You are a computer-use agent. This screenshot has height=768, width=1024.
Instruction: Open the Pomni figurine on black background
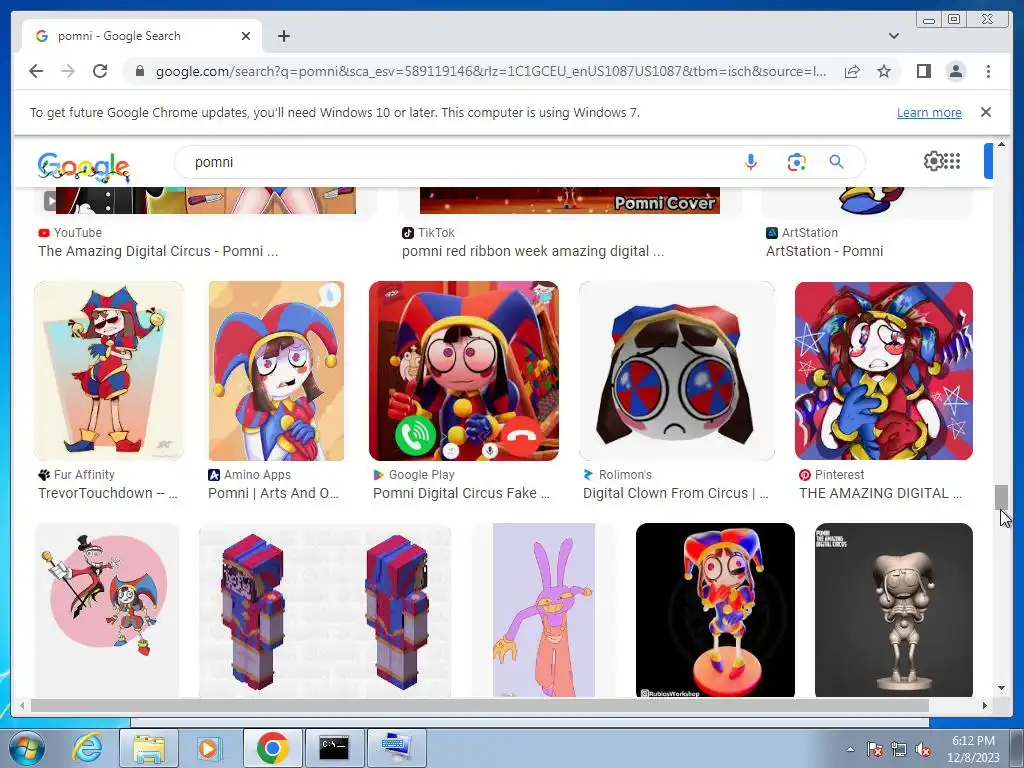click(x=715, y=610)
